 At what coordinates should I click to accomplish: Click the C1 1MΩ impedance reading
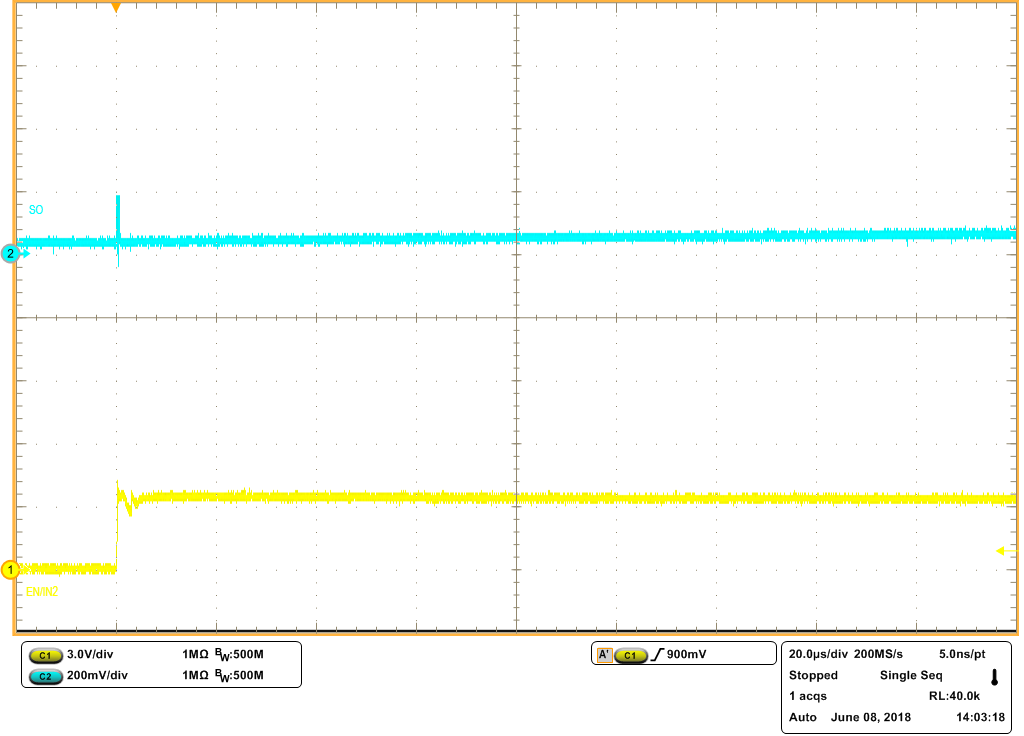(x=195, y=654)
